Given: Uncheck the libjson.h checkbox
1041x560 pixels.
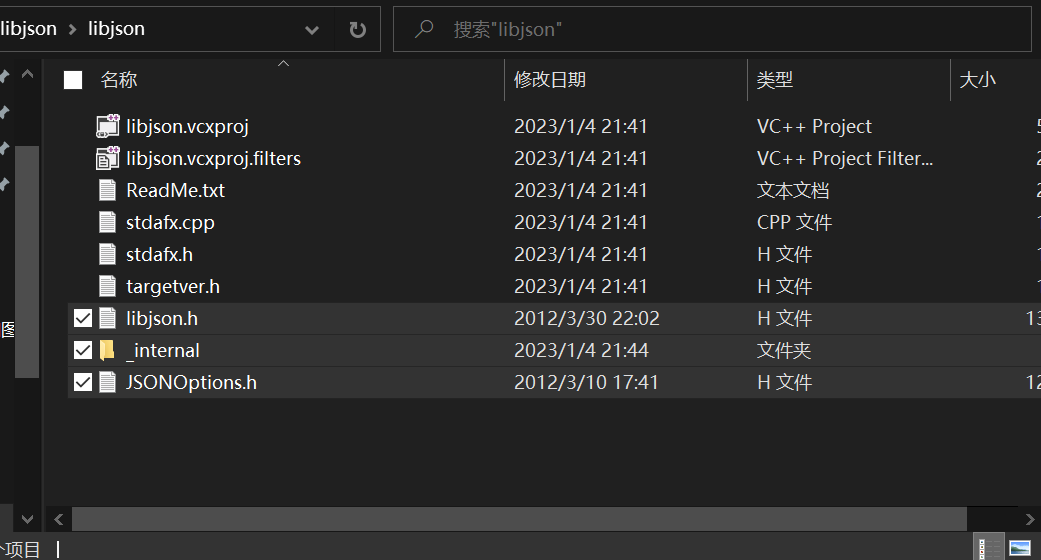Looking at the screenshot, I should point(83,319).
